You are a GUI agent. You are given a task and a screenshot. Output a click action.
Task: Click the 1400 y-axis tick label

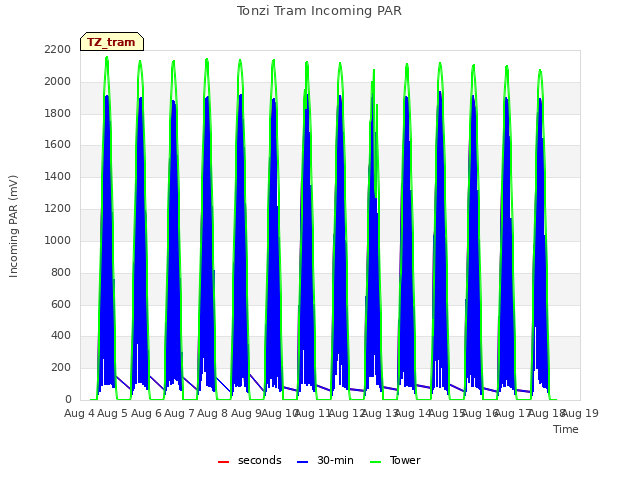pos(58,176)
